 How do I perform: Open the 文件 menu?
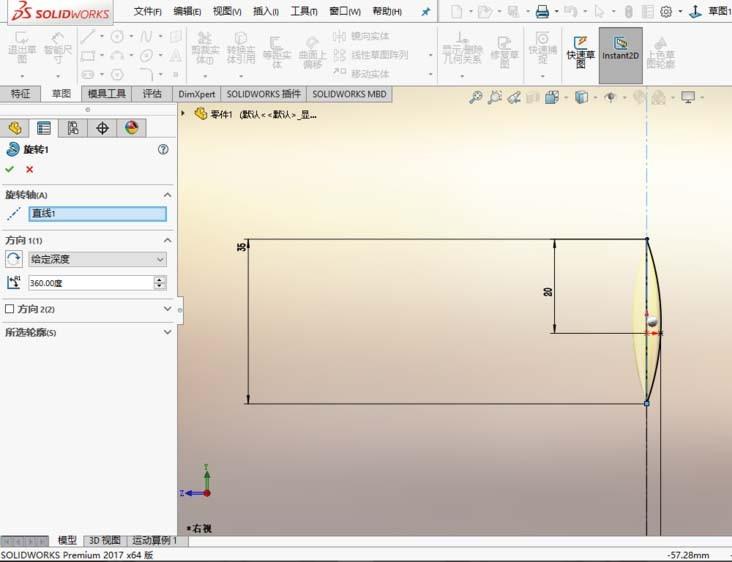pyautogui.click(x=148, y=11)
